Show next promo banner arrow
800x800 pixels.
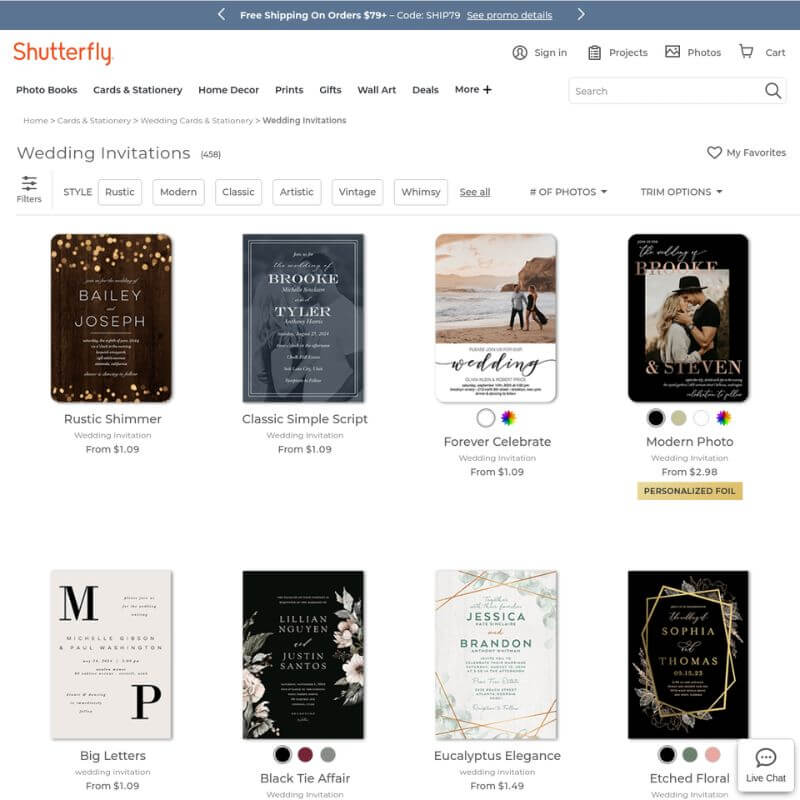tap(581, 14)
